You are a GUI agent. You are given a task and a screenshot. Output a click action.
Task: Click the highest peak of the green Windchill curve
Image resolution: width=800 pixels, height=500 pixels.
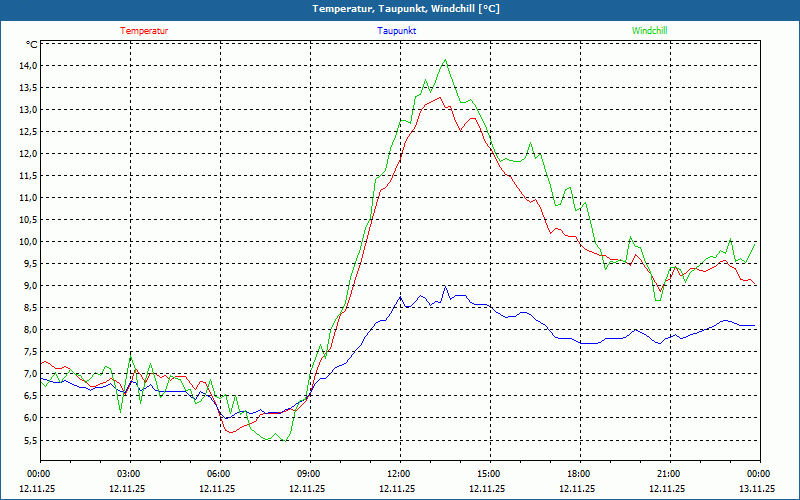(446, 60)
